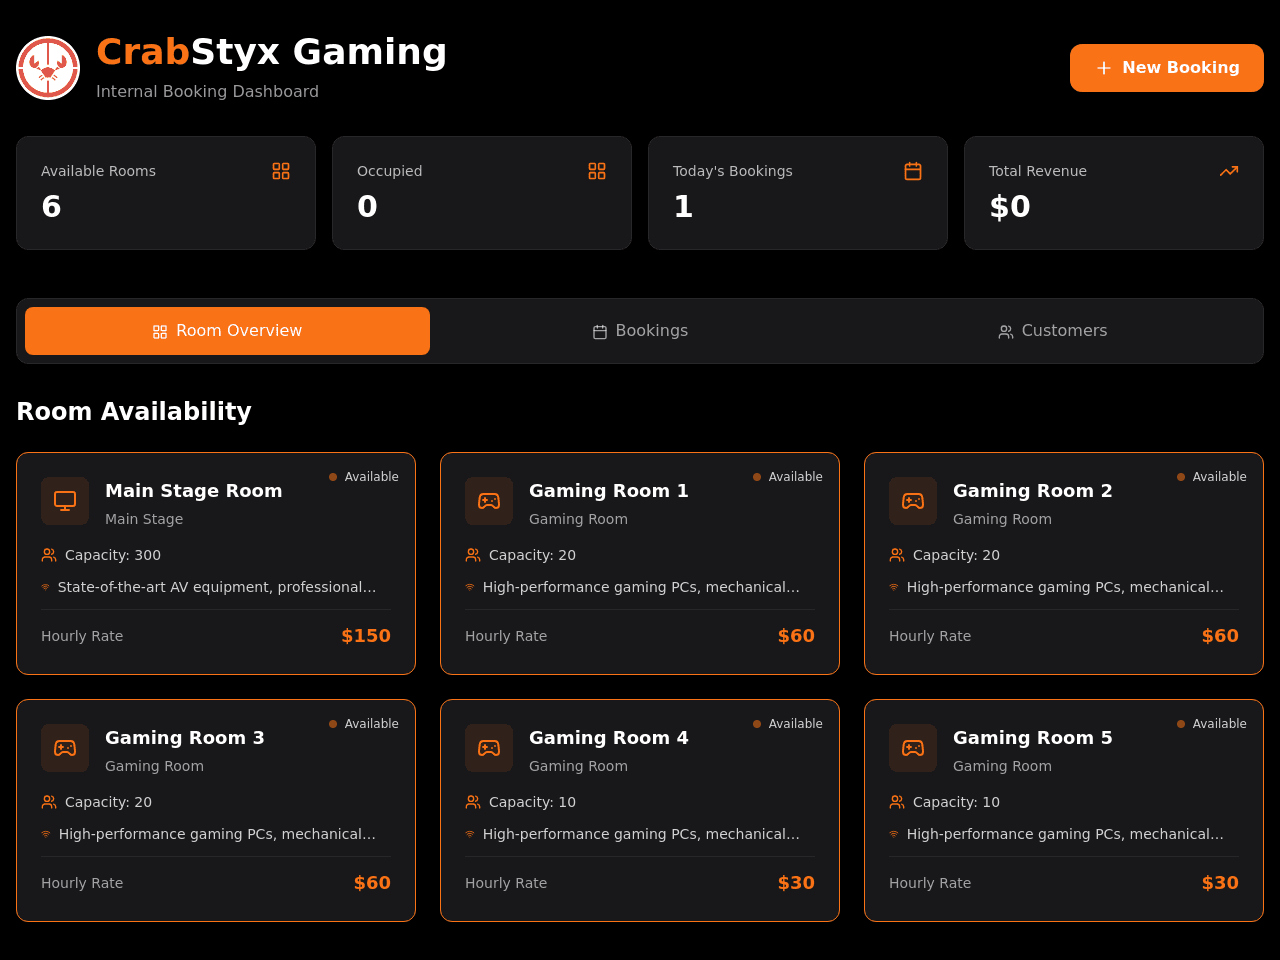
Task: Click the New Booking button
Action: 1167,68
